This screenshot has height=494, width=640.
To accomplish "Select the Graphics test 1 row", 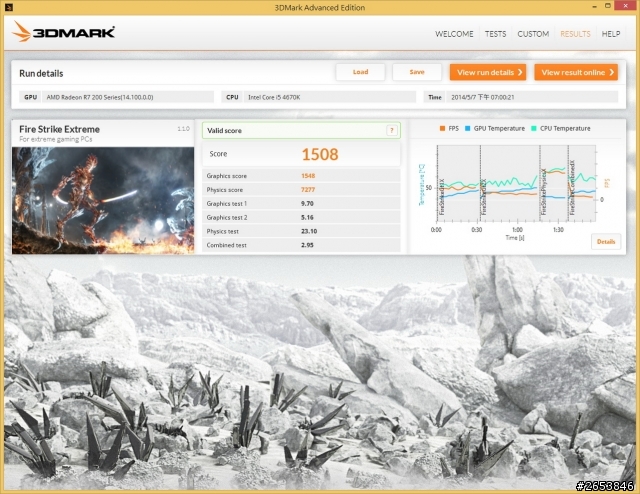I will 301,203.
